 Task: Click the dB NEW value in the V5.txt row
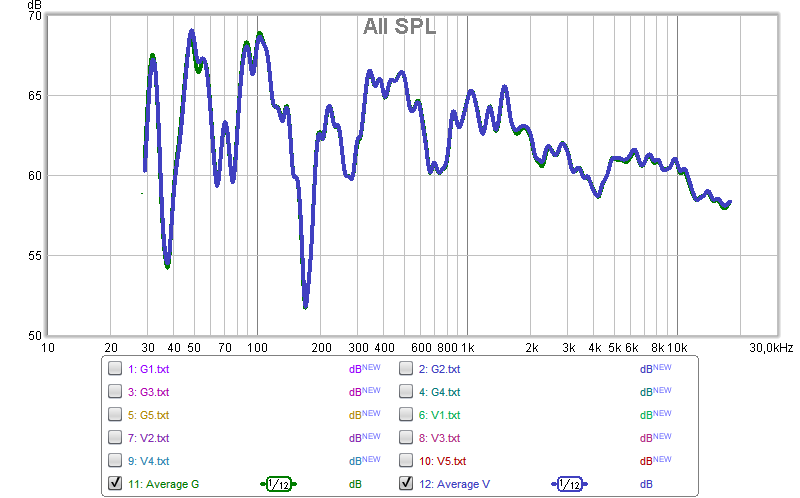pos(655,460)
